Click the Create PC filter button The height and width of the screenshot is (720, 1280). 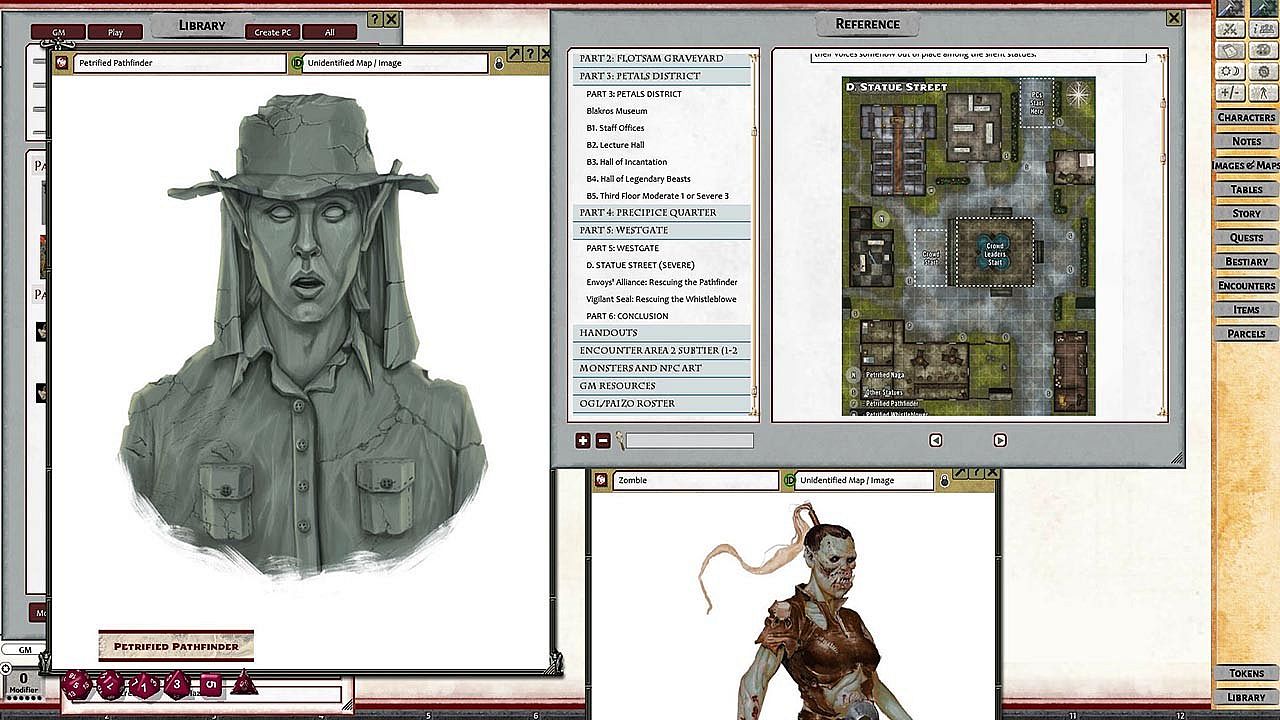(x=273, y=32)
